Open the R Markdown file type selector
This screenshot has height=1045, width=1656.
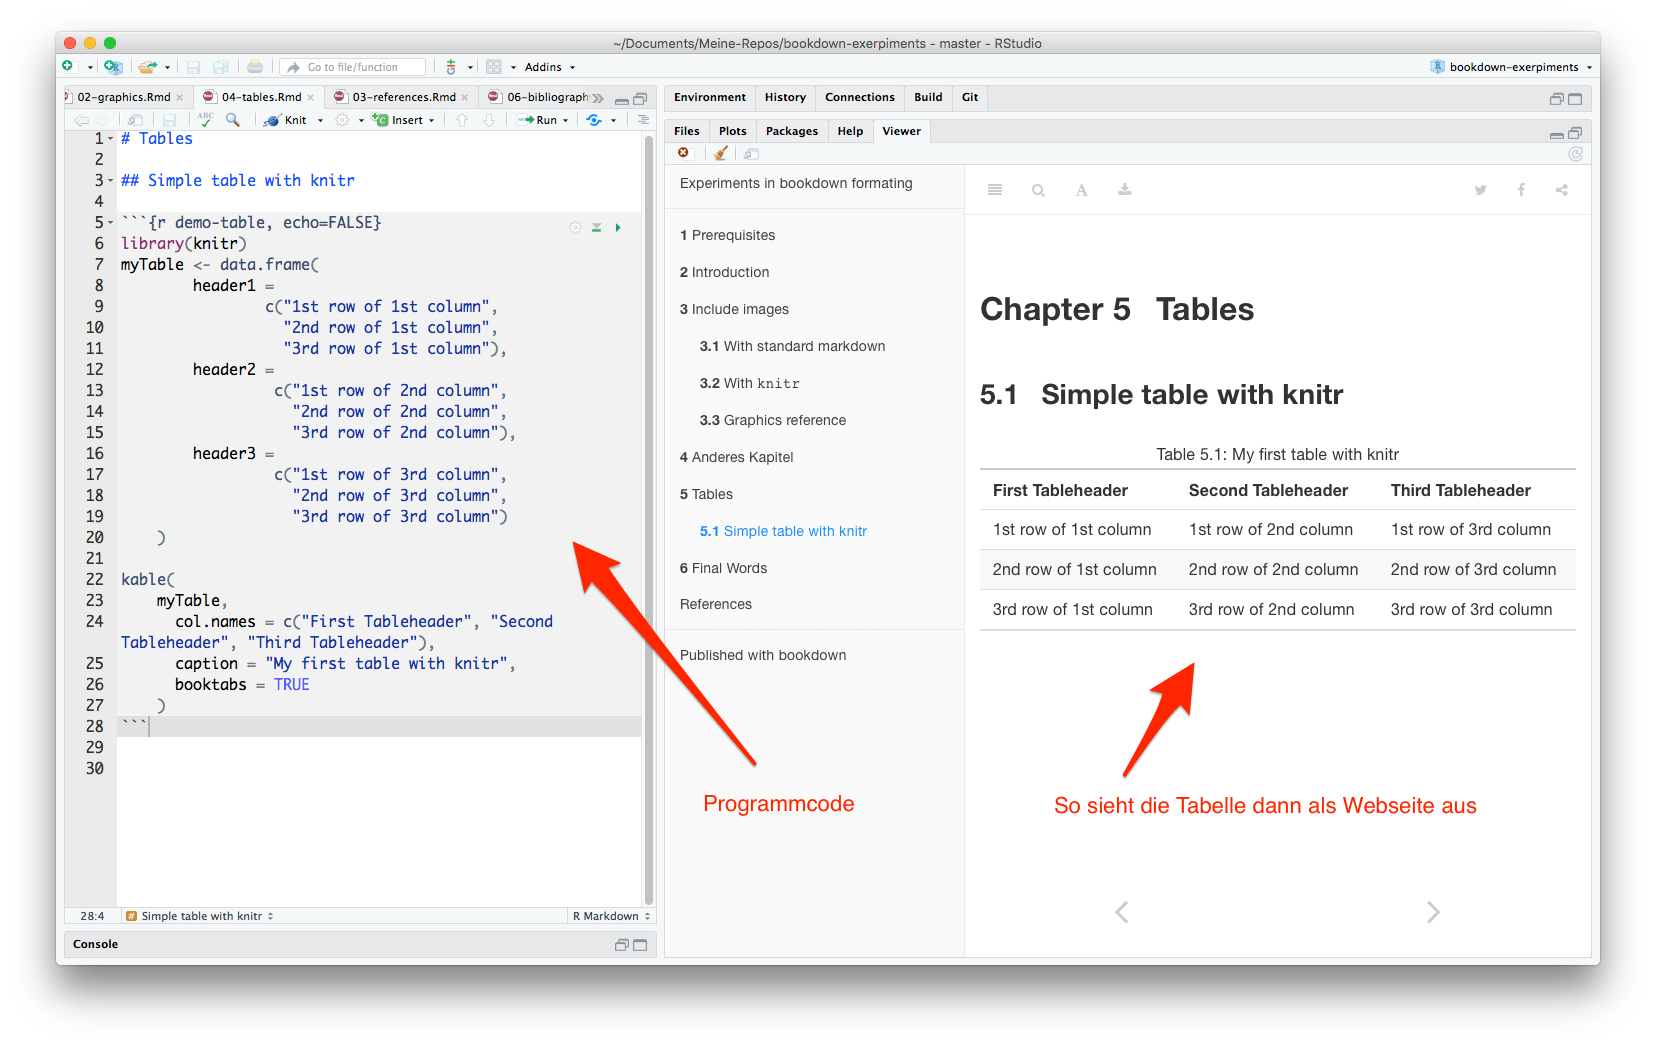tap(611, 916)
